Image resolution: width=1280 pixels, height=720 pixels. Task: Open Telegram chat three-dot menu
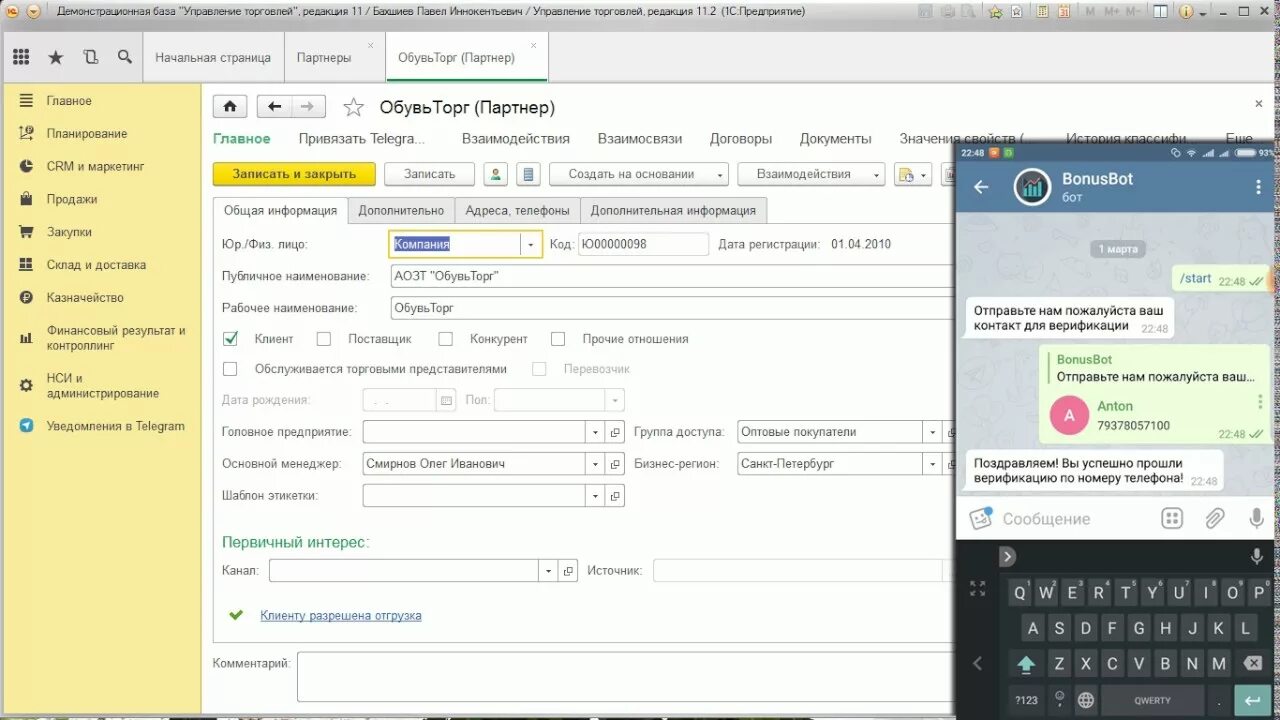pyautogui.click(x=1258, y=187)
